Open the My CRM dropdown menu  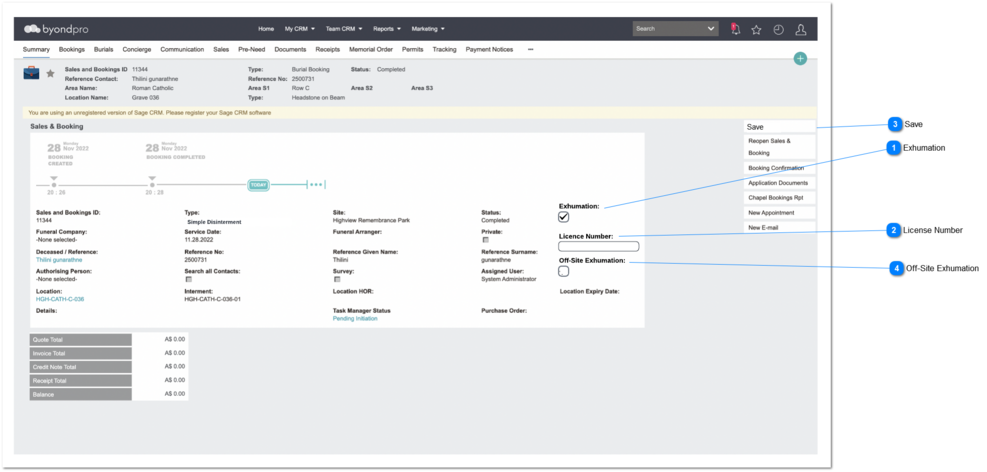[300, 29]
